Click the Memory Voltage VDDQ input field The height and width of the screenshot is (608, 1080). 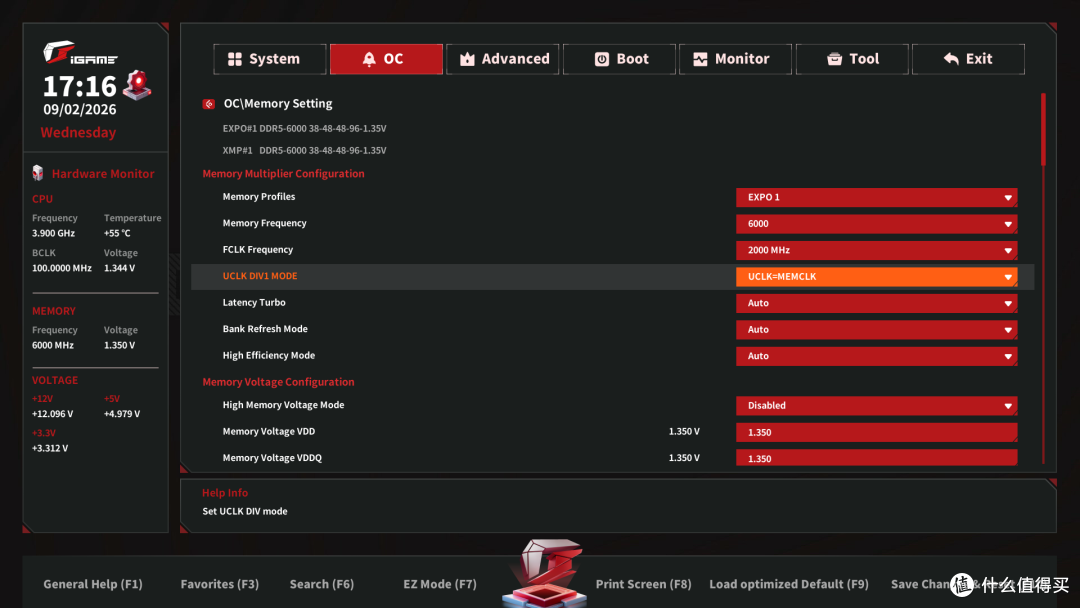(876, 458)
